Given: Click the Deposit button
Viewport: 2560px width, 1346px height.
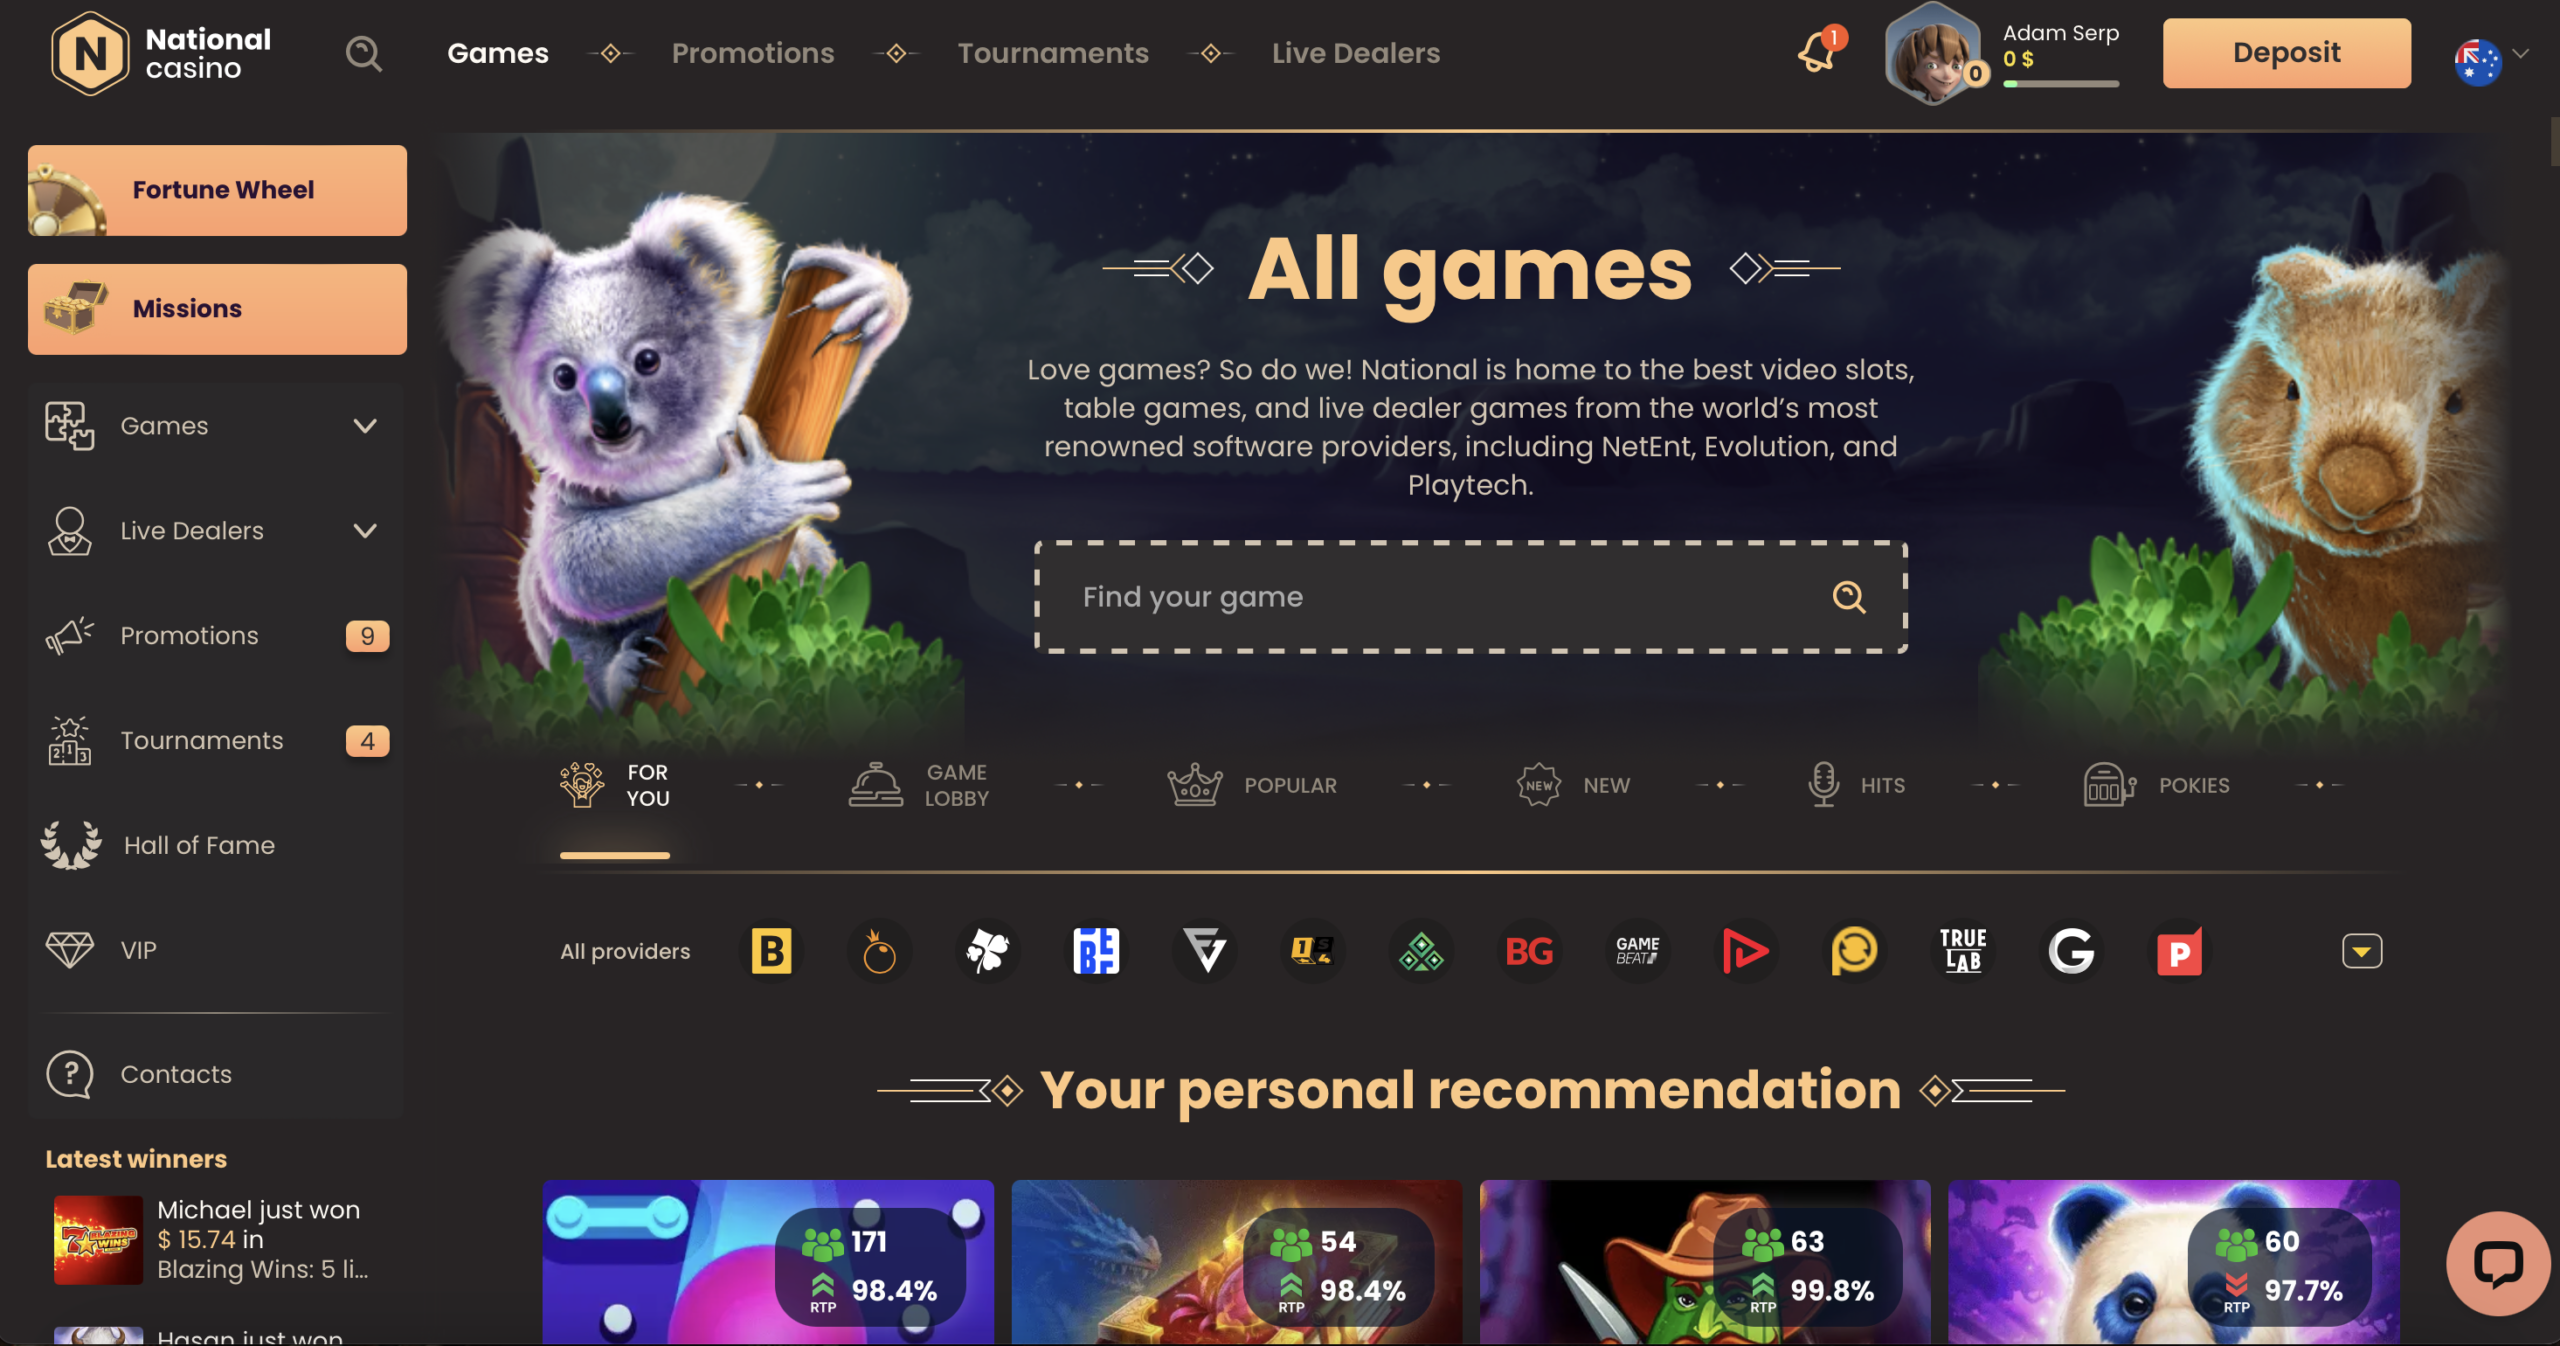Looking at the screenshot, I should tap(2287, 53).
